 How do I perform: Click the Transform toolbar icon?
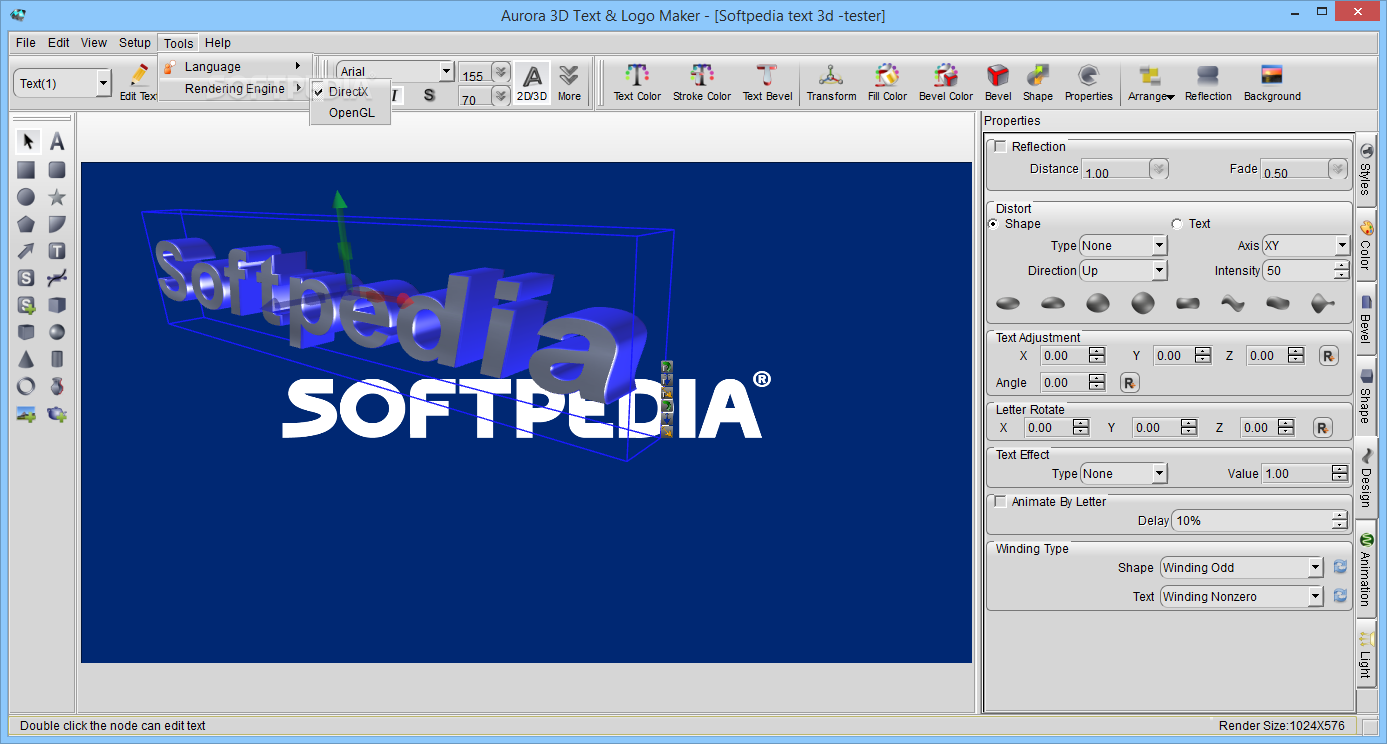coord(832,82)
